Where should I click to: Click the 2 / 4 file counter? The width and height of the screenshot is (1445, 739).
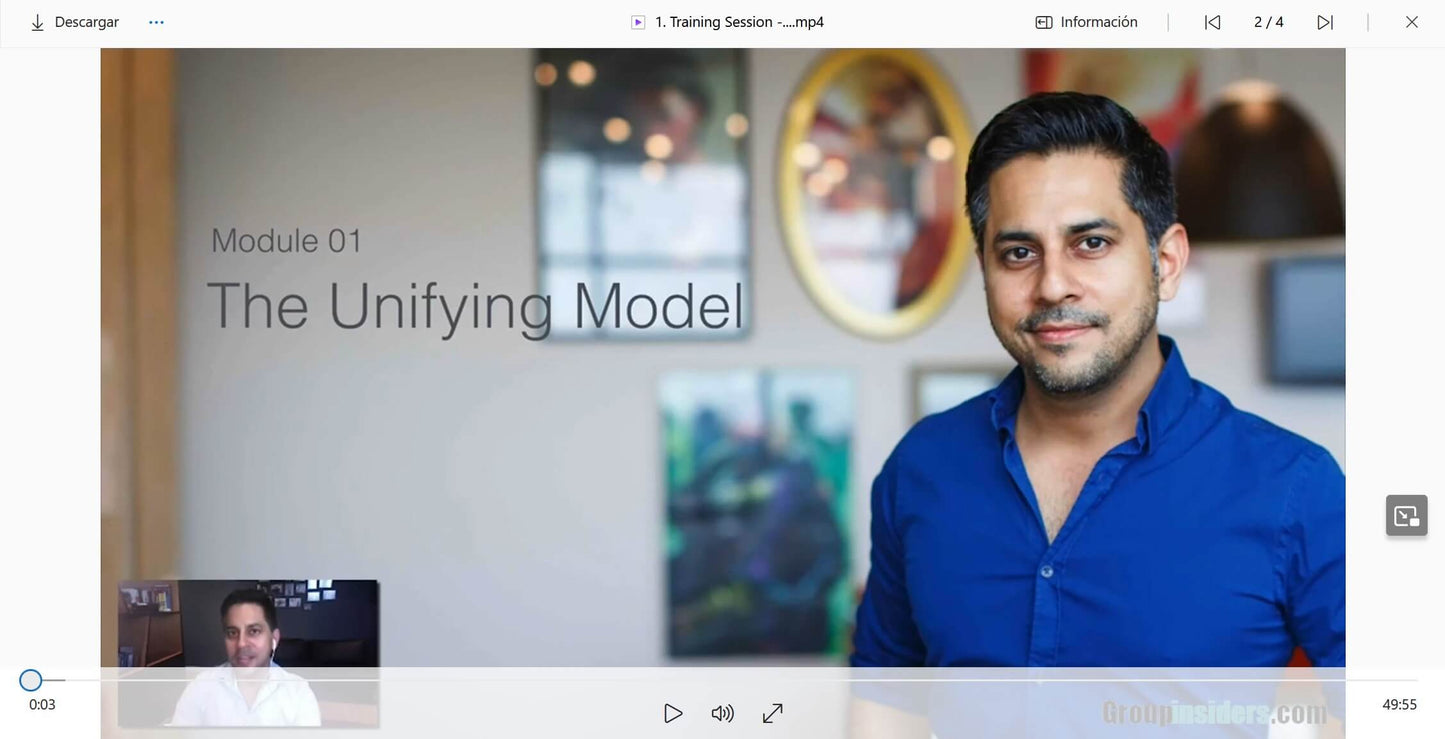pyautogui.click(x=1268, y=22)
